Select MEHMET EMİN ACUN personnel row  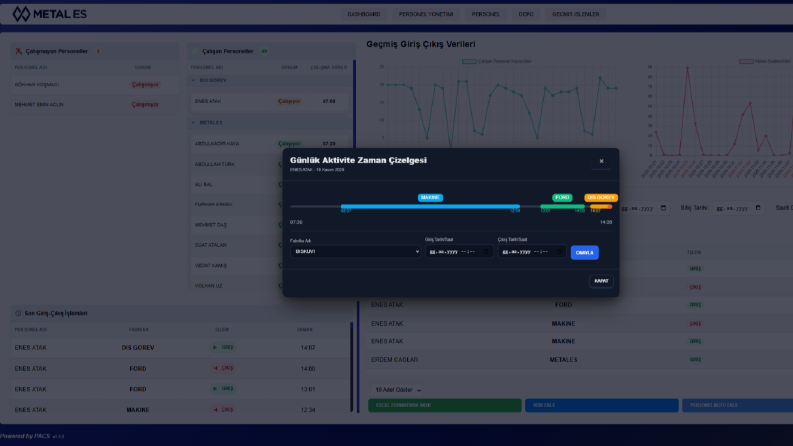[95, 105]
